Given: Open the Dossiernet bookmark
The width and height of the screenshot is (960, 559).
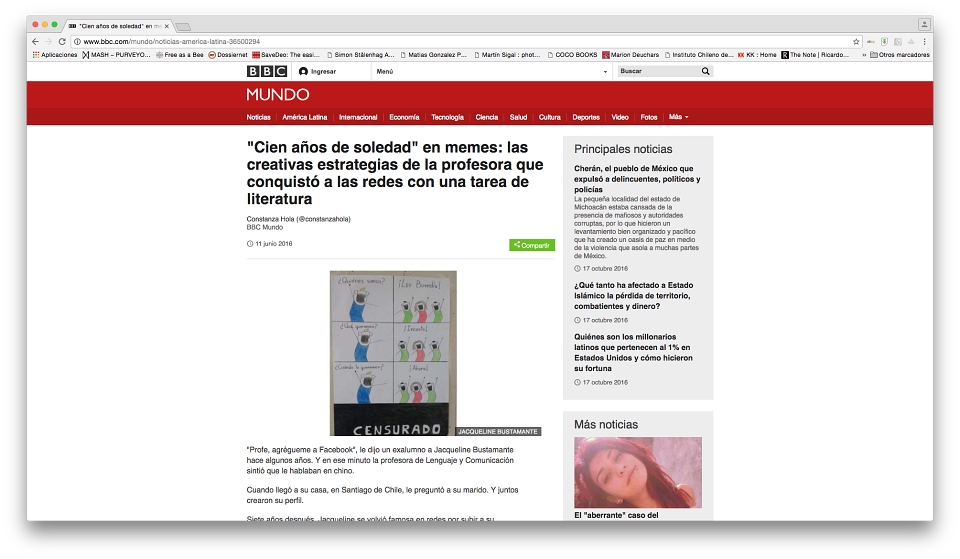Looking at the screenshot, I should [228, 55].
